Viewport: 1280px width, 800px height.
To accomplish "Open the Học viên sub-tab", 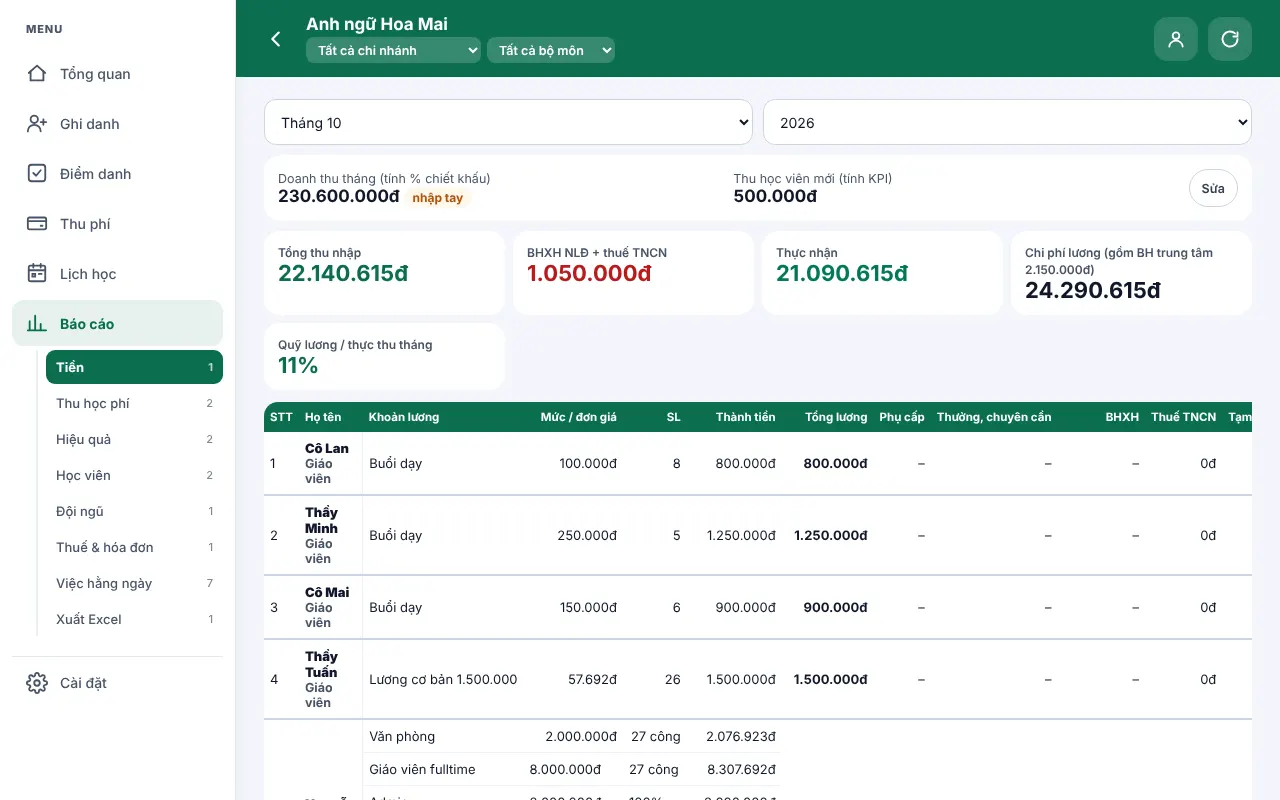I will point(134,475).
